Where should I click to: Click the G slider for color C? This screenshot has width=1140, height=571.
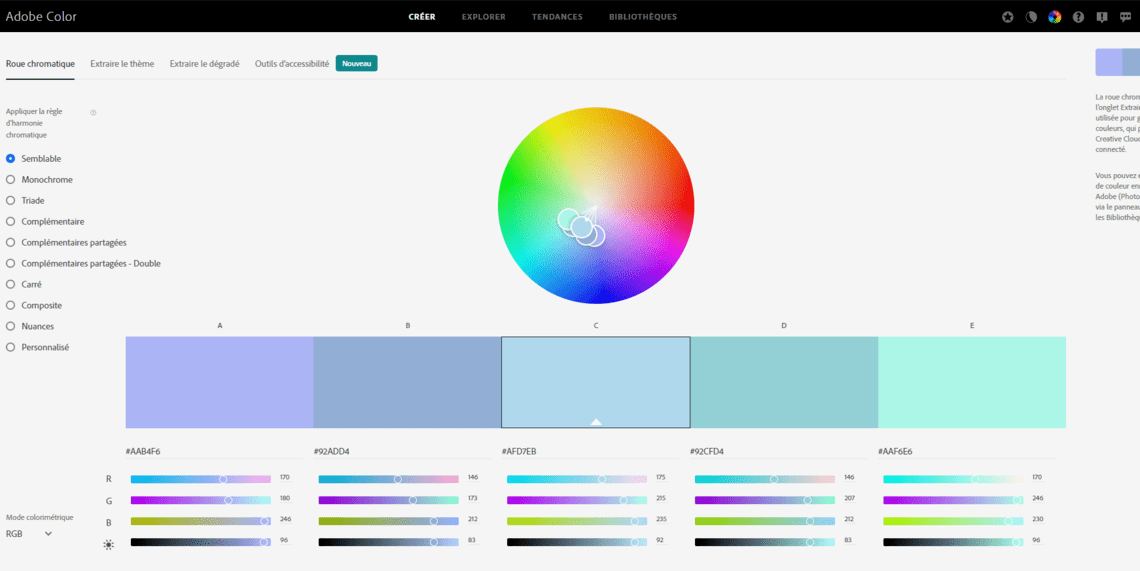[577, 500]
